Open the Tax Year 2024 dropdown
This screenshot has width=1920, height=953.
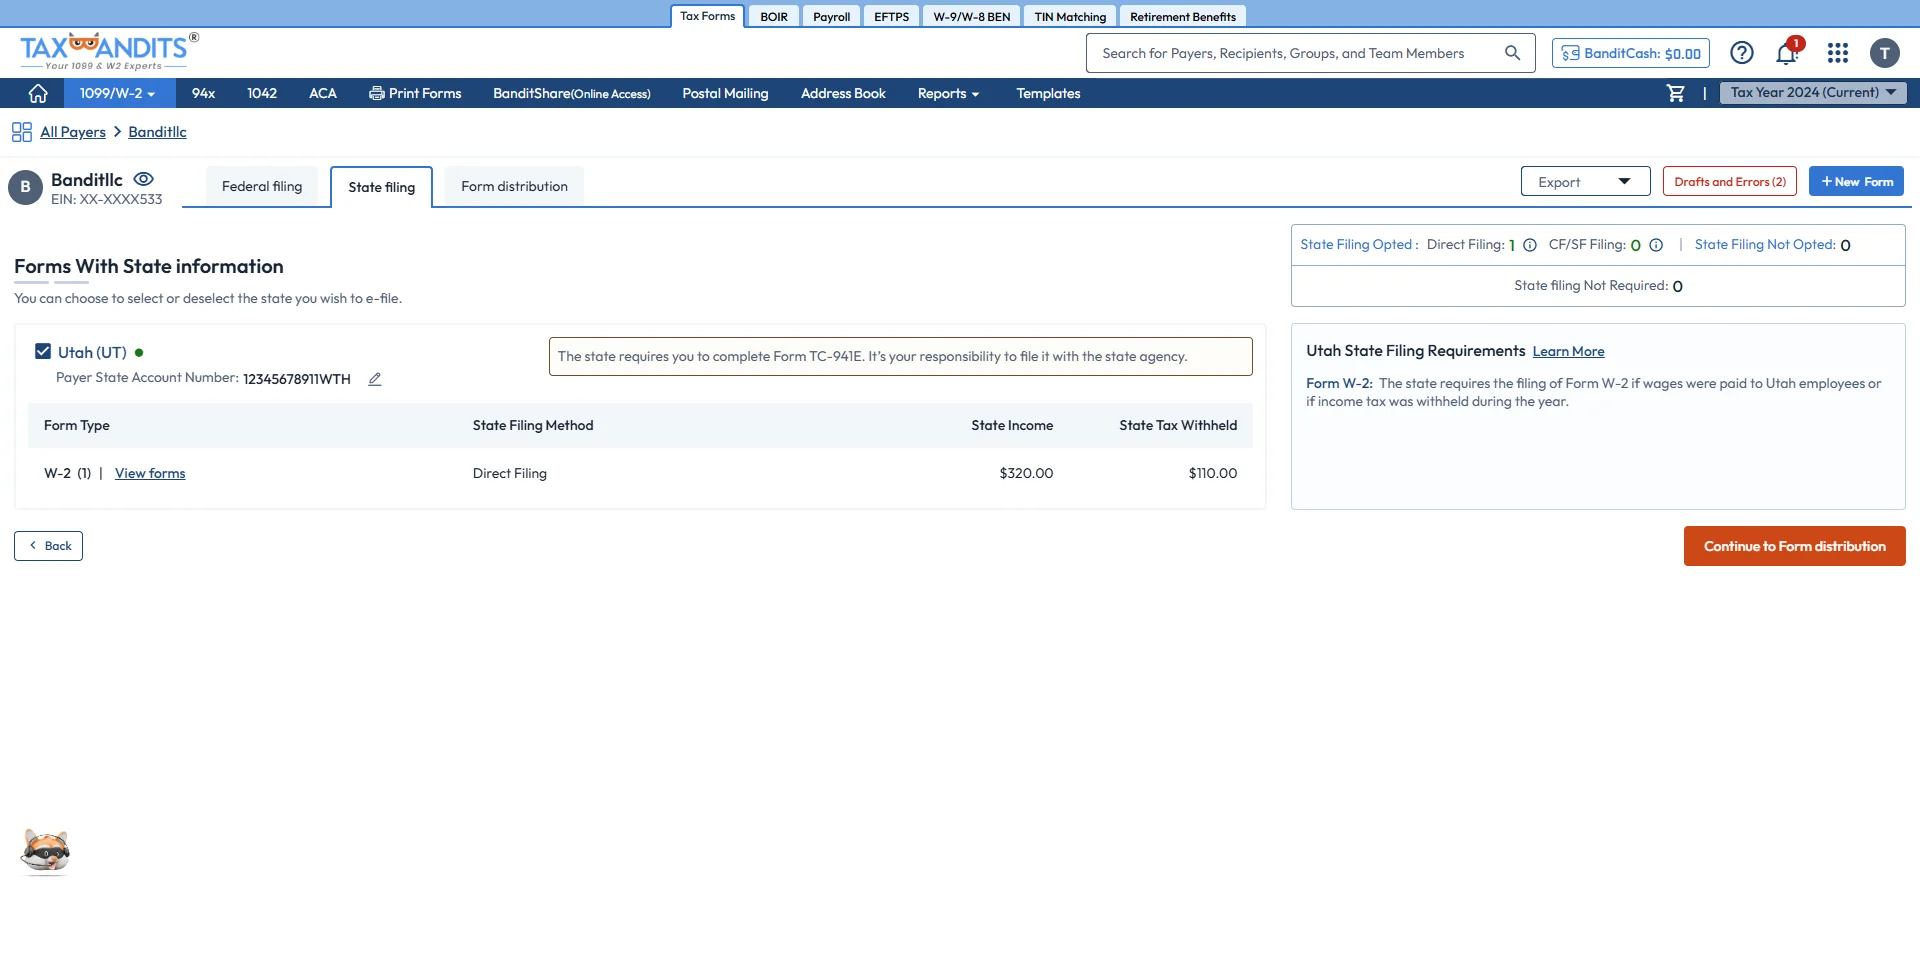tap(1813, 92)
